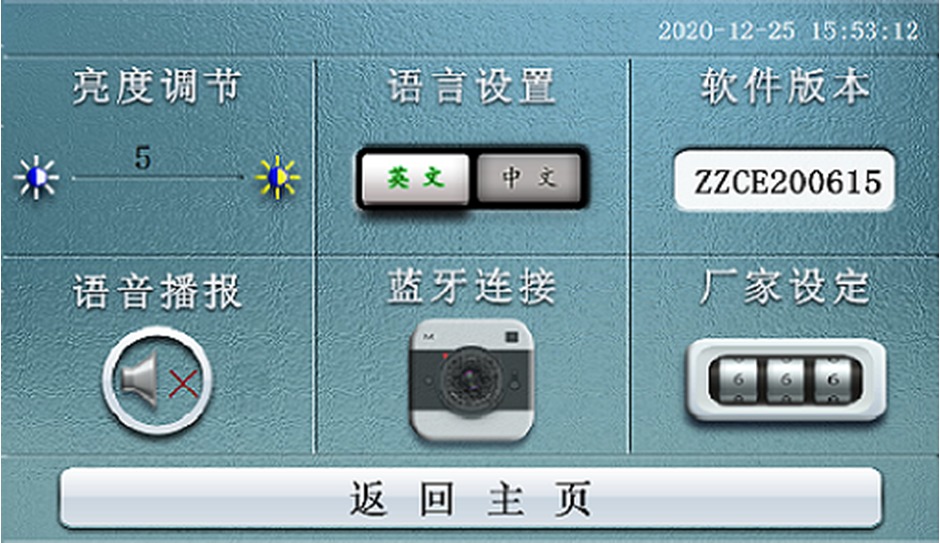The width and height of the screenshot is (940, 543).
Task: Click the date and time display
Action: [x=789, y=31]
